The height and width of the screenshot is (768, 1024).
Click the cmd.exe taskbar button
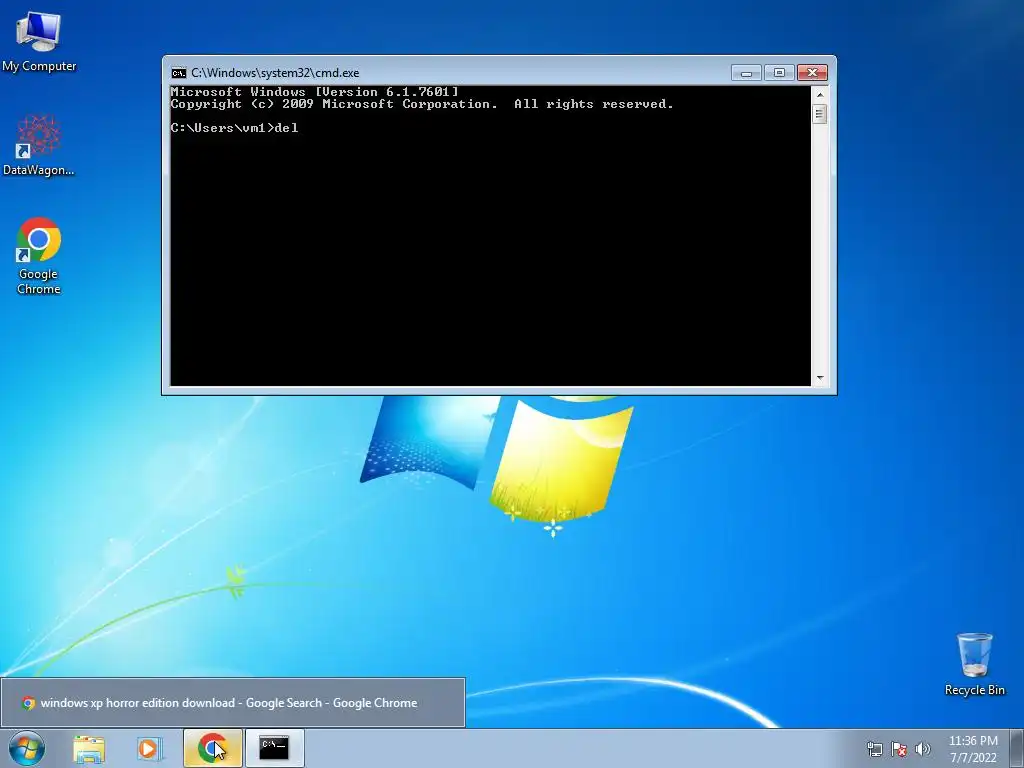tap(274, 748)
